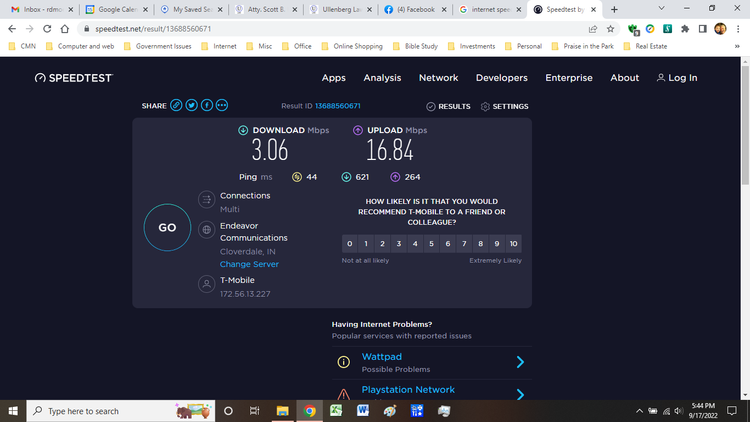Click the server globe icon

207,230
